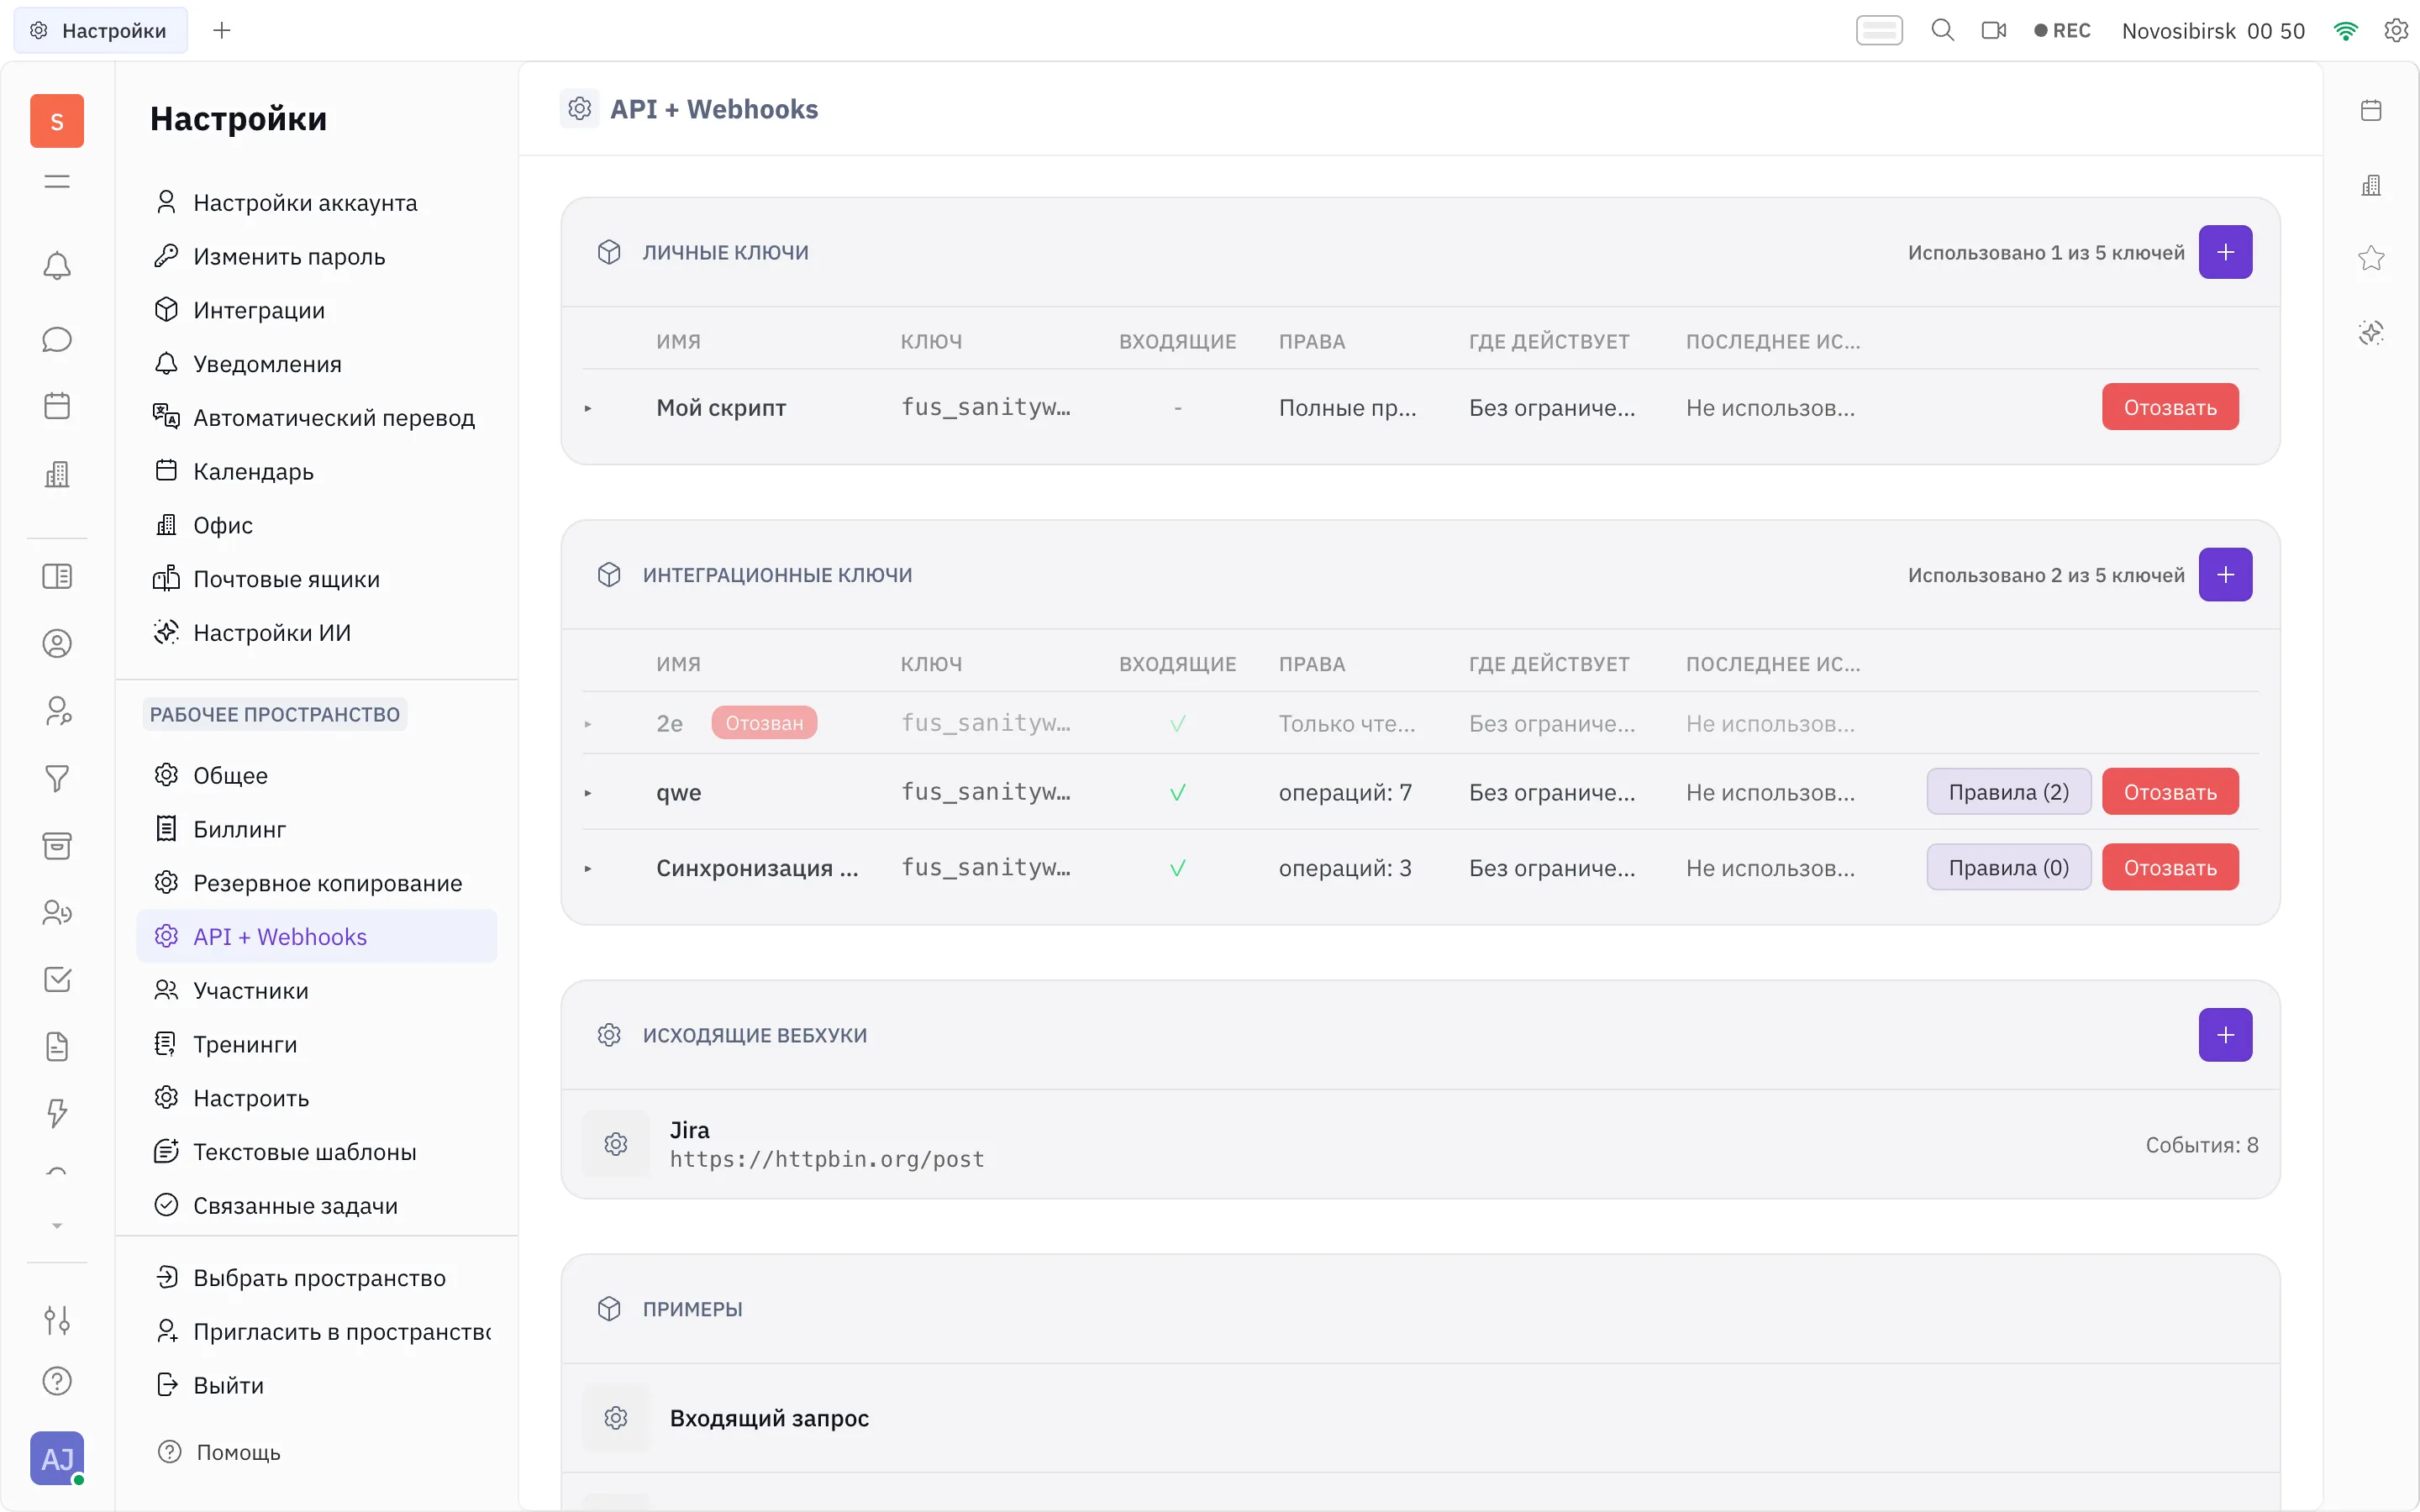Image resolution: width=2420 pixels, height=1512 pixels.
Task: Expand the revoked 2e key row
Action: pyautogui.click(x=588, y=724)
